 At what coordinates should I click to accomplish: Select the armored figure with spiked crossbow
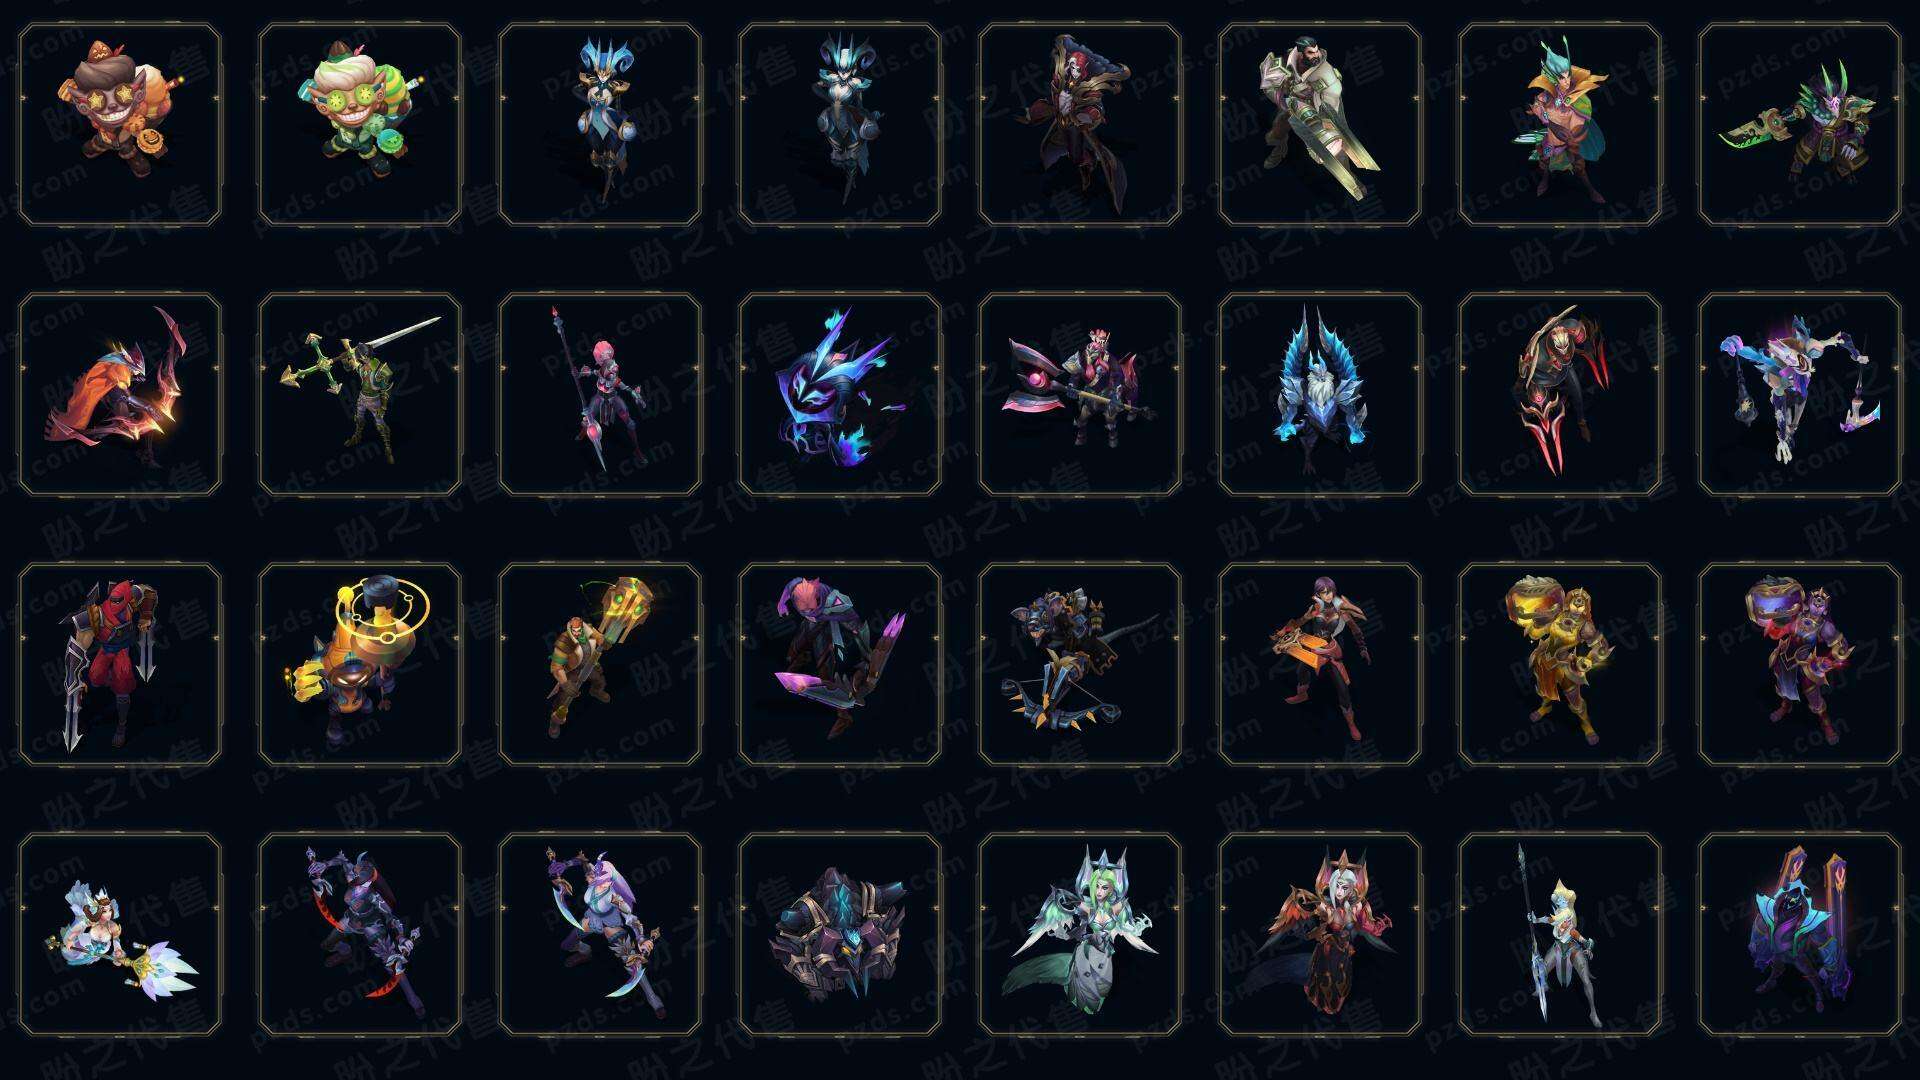[x=1080, y=664]
